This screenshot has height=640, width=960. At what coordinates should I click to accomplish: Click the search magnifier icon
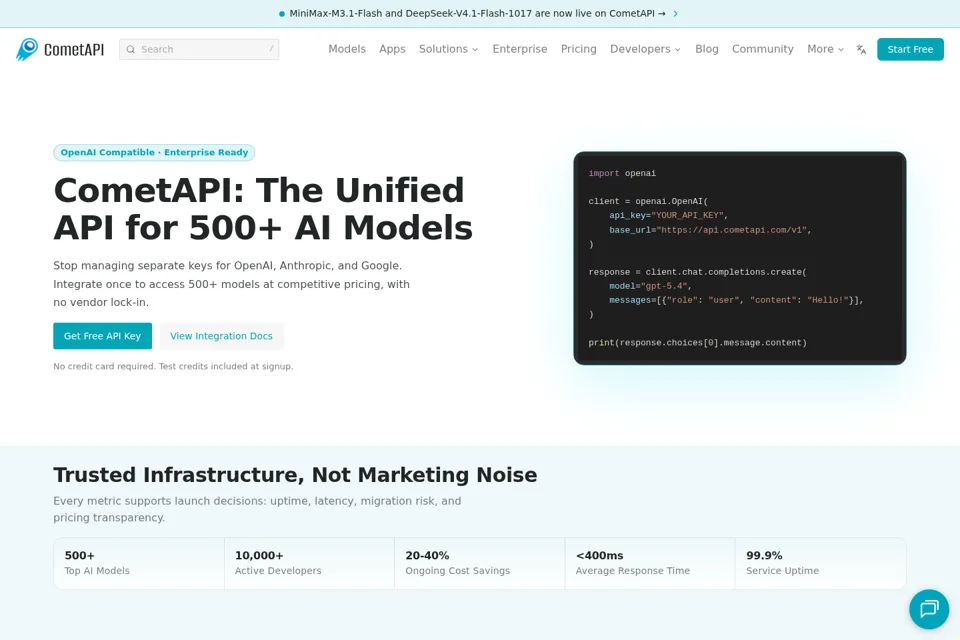[x=130, y=50]
